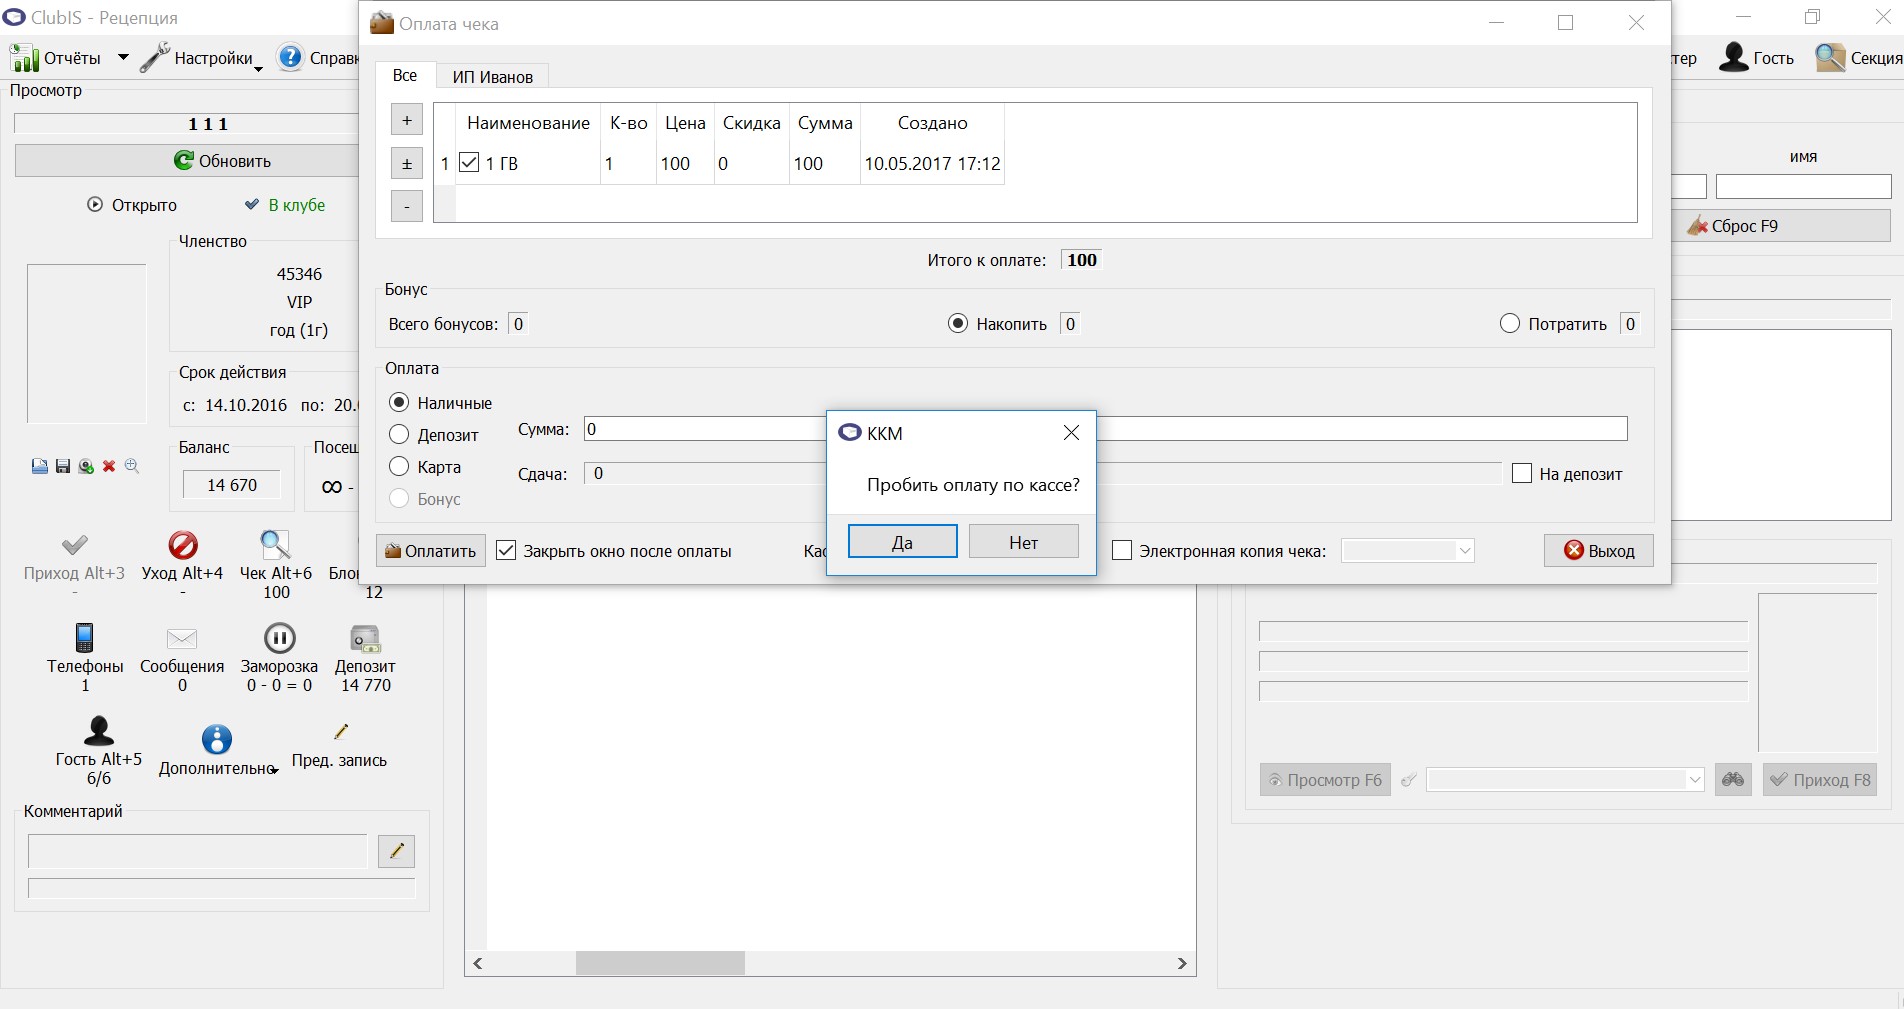The width and height of the screenshot is (1904, 1009).
Task: Click the scrollbar right arrow
Action: [1182, 963]
